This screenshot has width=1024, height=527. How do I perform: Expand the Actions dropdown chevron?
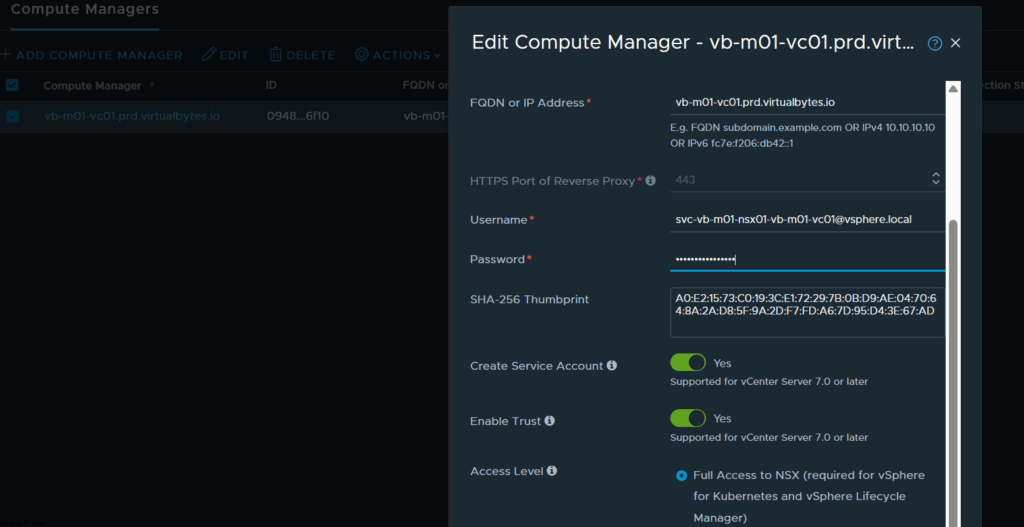(x=436, y=56)
